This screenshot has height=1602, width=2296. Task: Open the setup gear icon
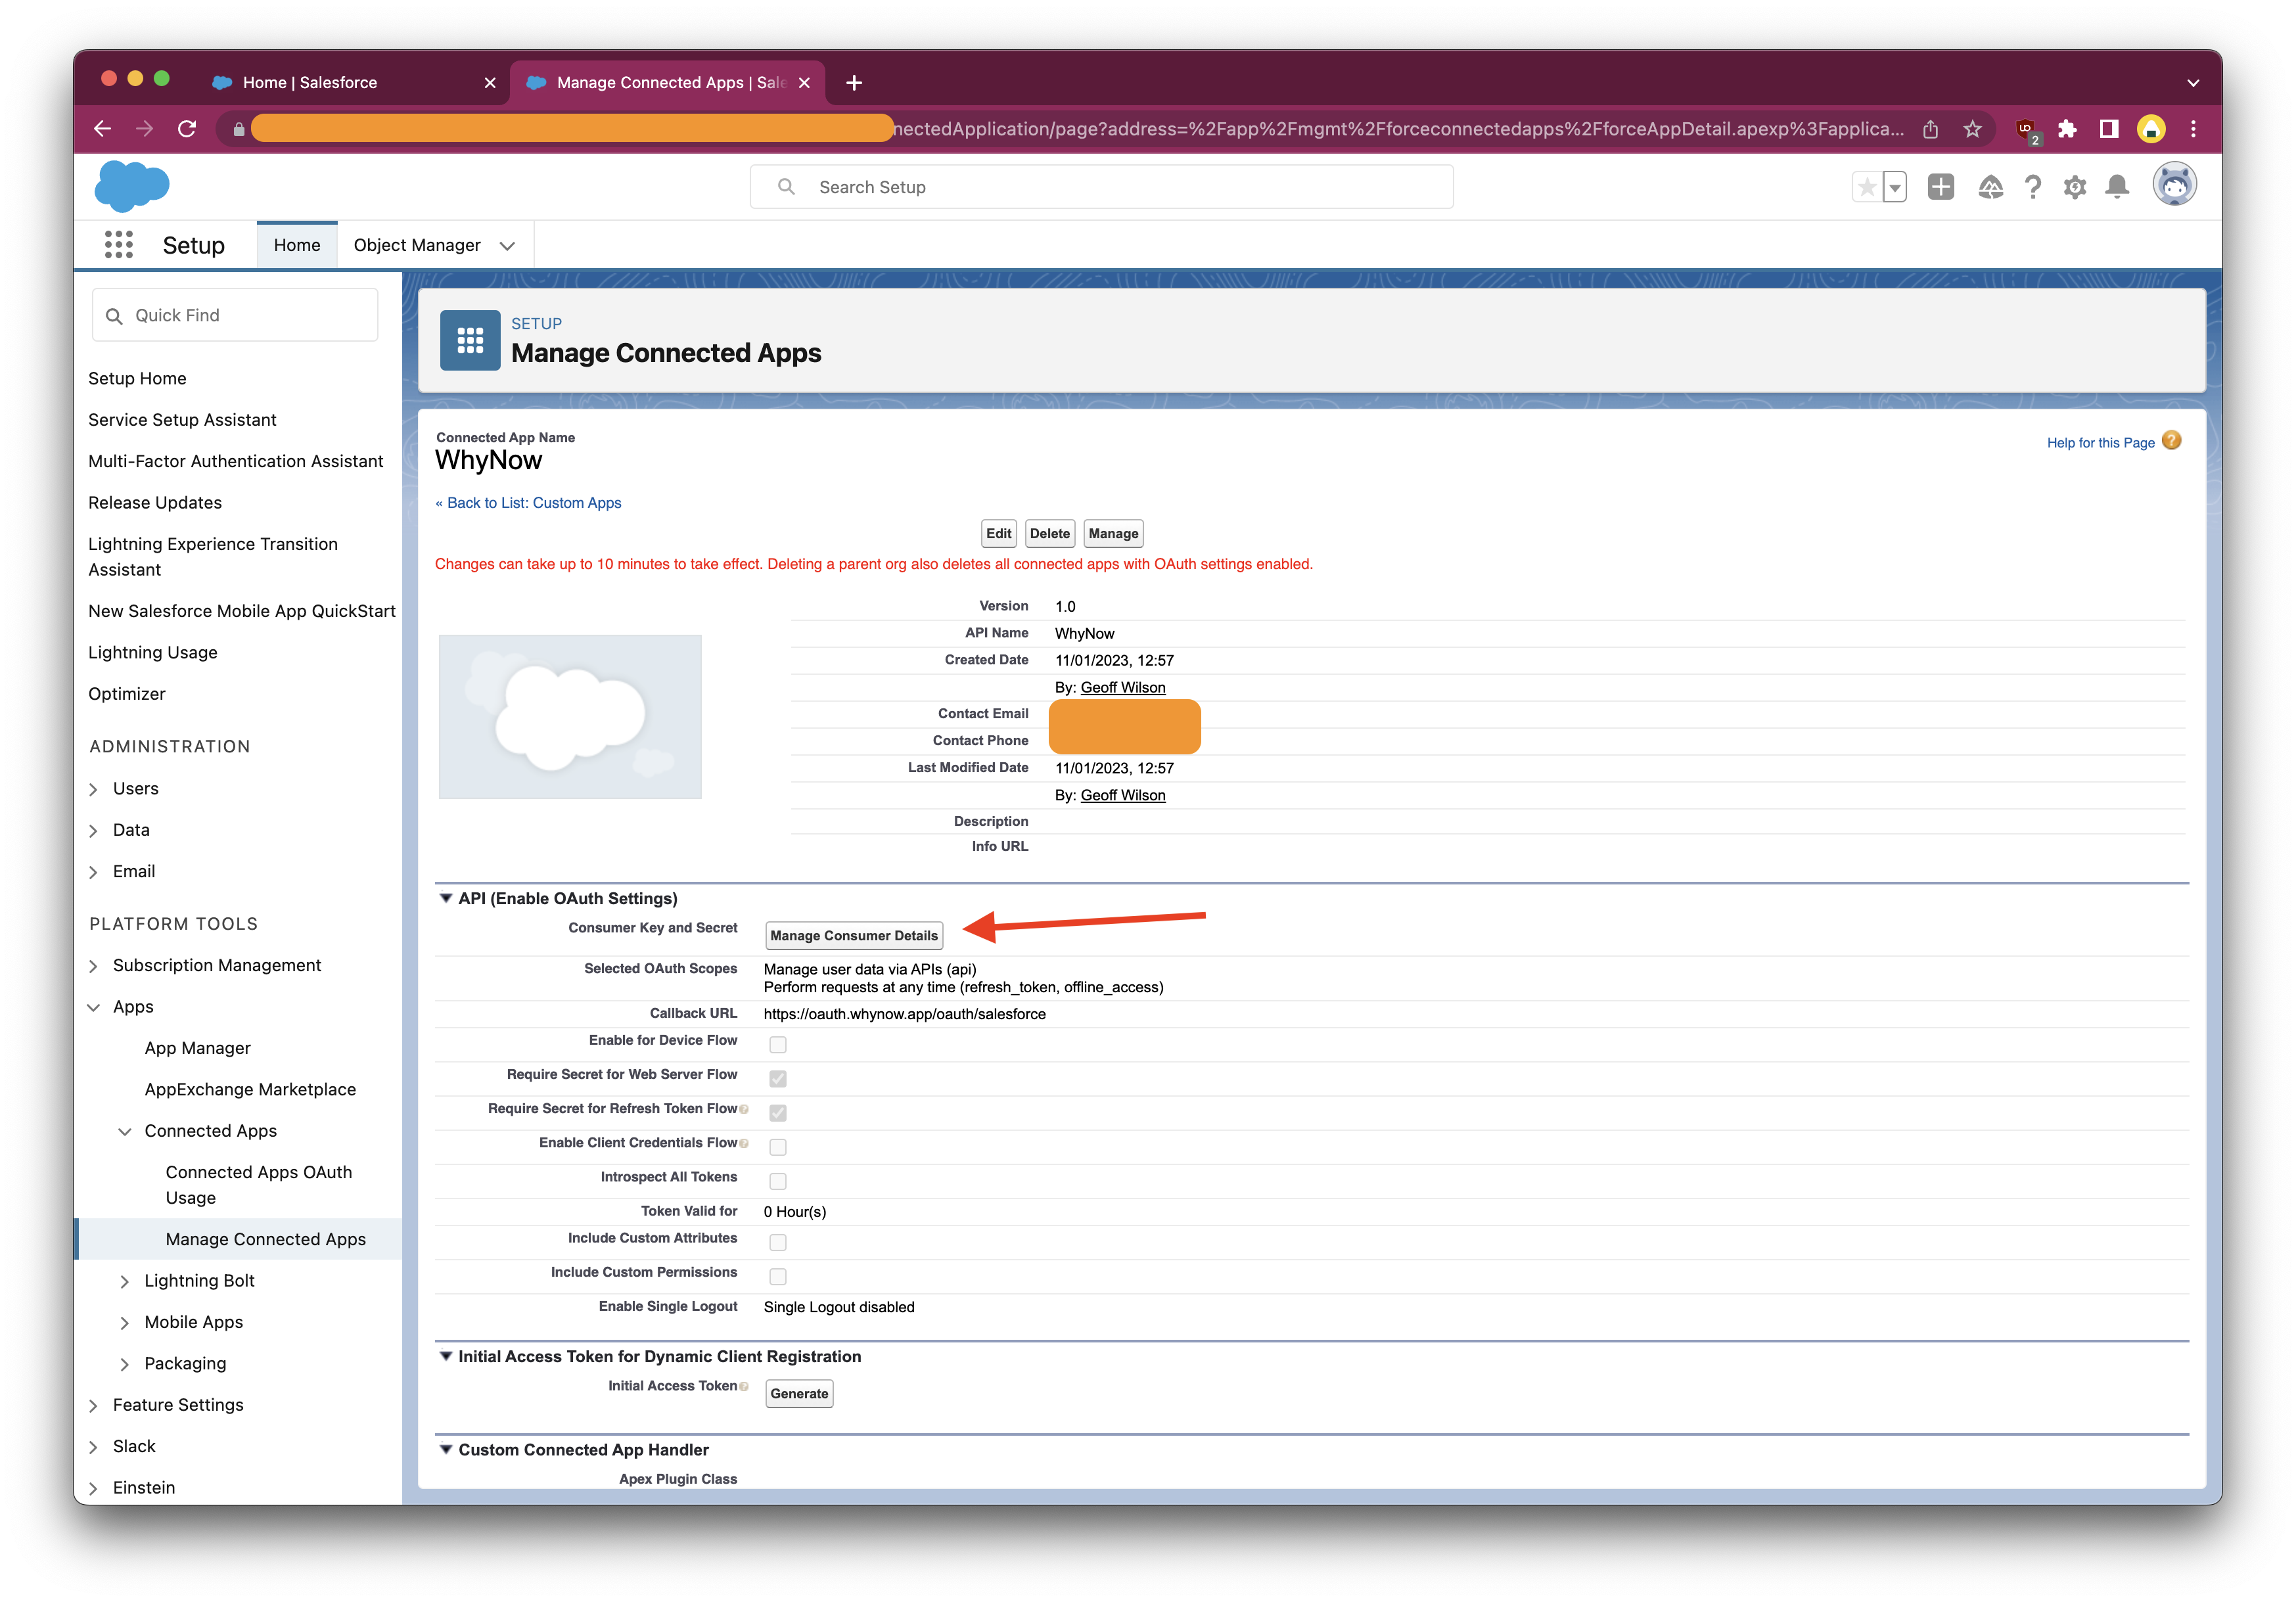click(x=2075, y=187)
